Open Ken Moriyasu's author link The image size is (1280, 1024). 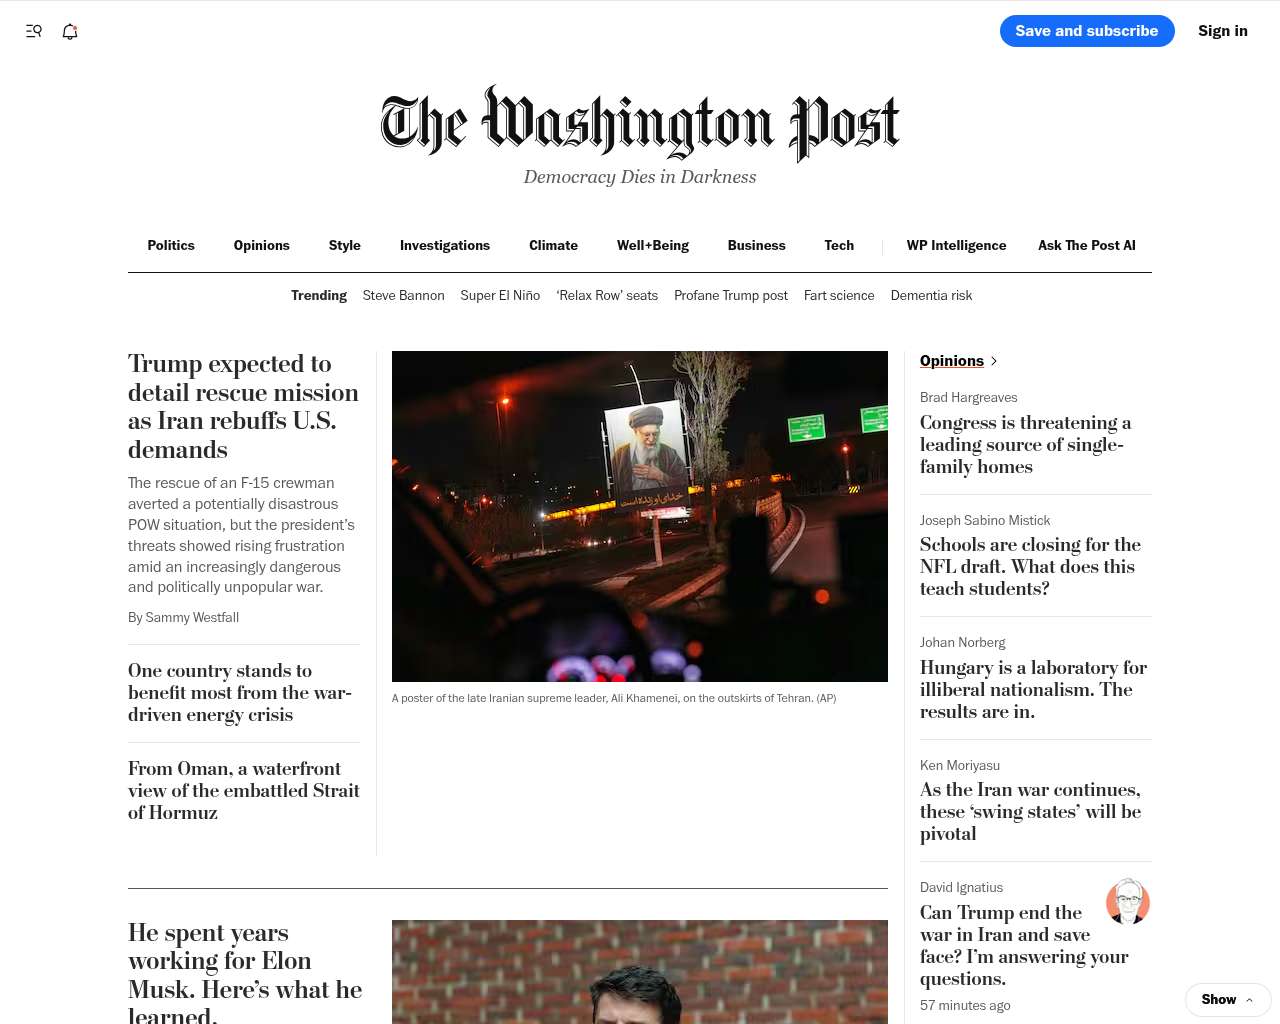tap(960, 766)
